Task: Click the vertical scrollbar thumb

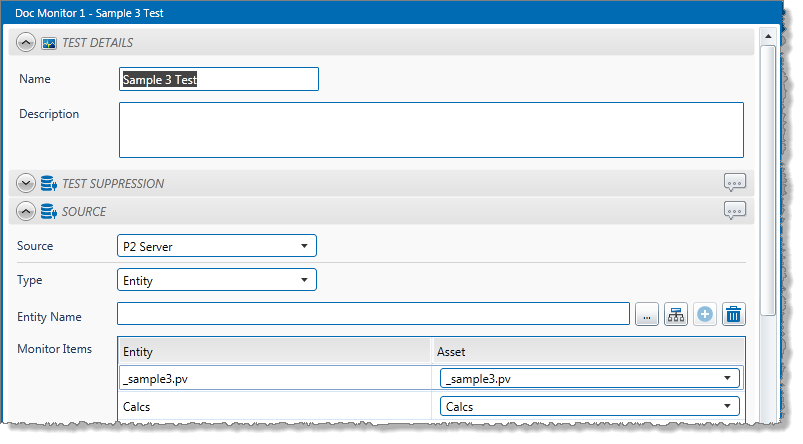Action: tap(768, 180)
